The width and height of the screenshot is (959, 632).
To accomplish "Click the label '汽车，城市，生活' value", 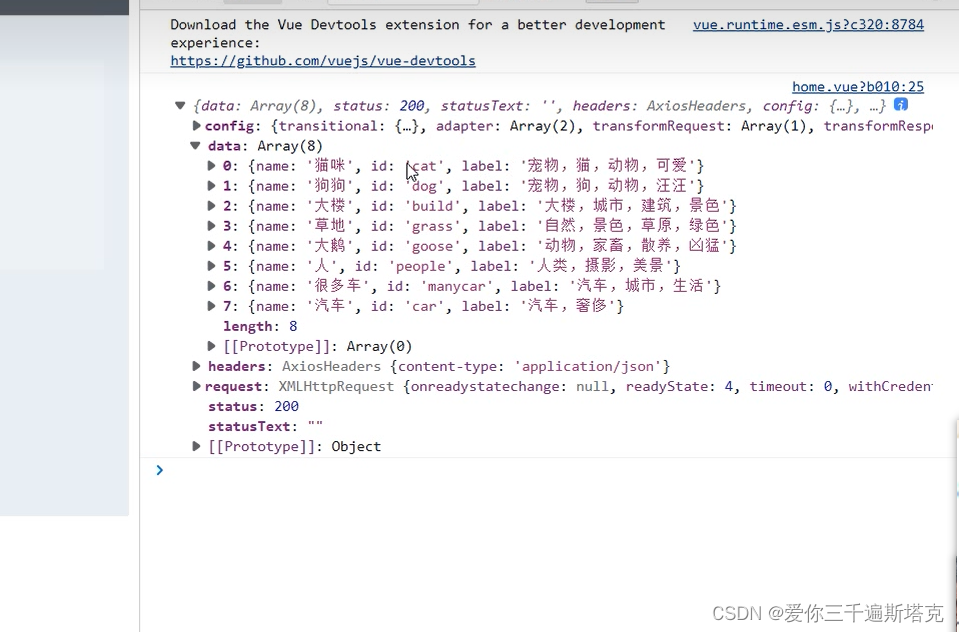I will 641,286.
